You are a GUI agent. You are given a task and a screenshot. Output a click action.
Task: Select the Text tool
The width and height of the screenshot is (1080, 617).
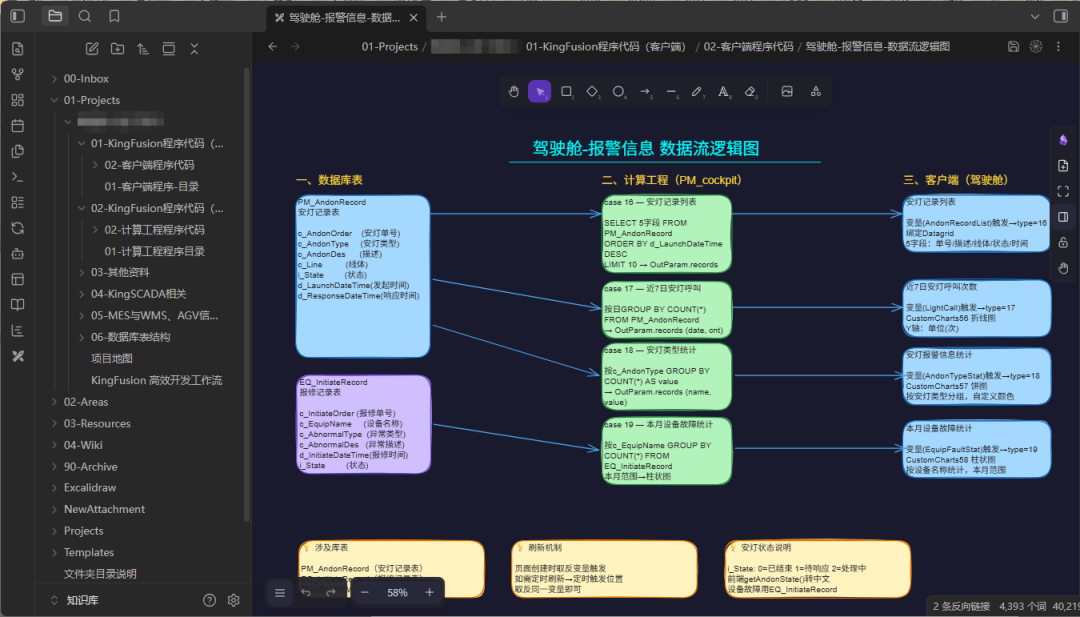[x=723, y=92]
